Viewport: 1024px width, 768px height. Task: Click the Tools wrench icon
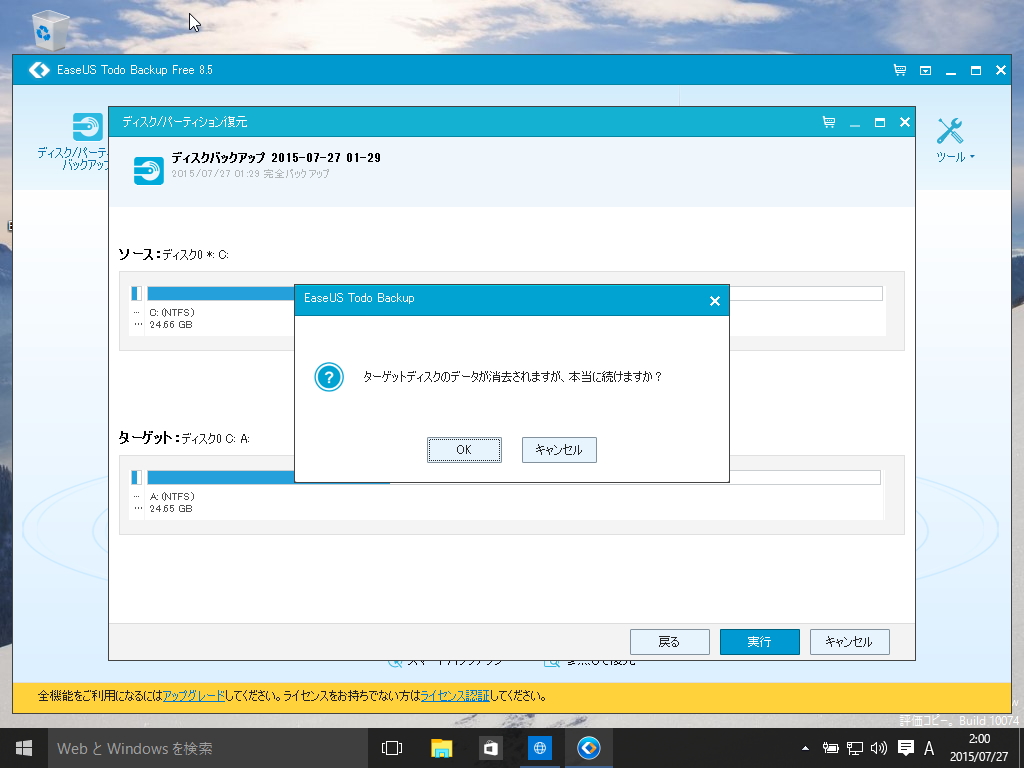click(950, 131)
